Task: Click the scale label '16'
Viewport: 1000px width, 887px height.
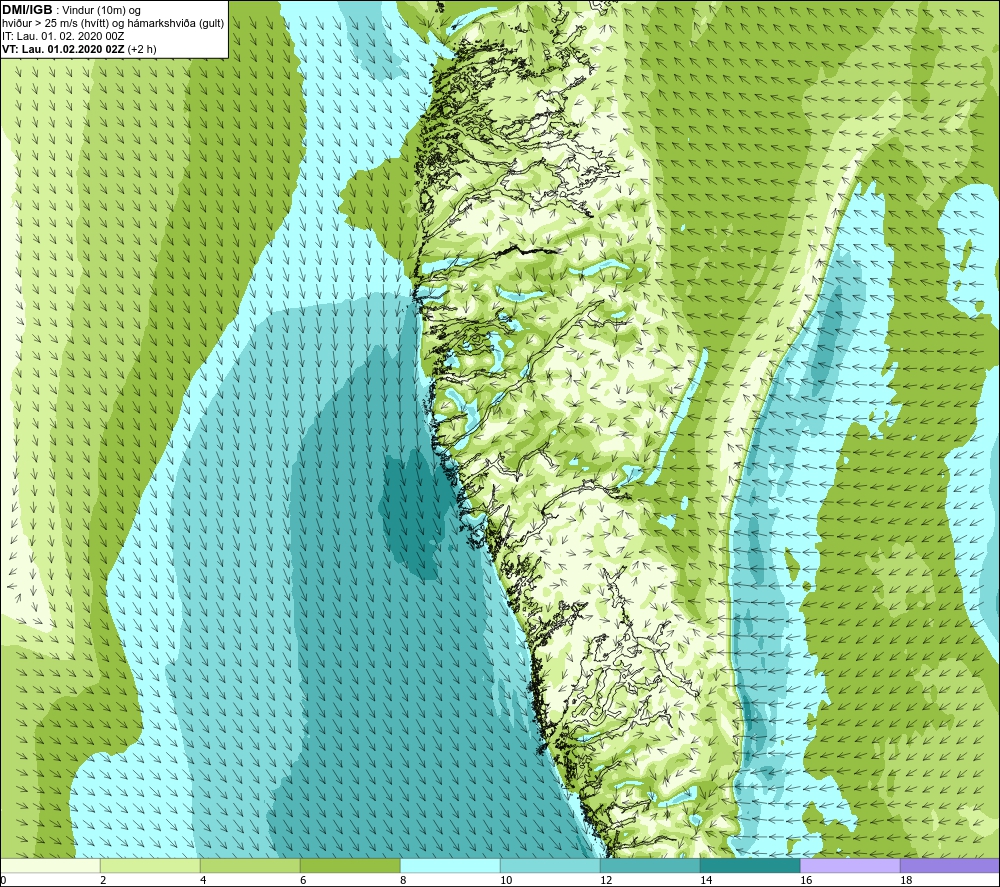Action: tap(806, 881)
